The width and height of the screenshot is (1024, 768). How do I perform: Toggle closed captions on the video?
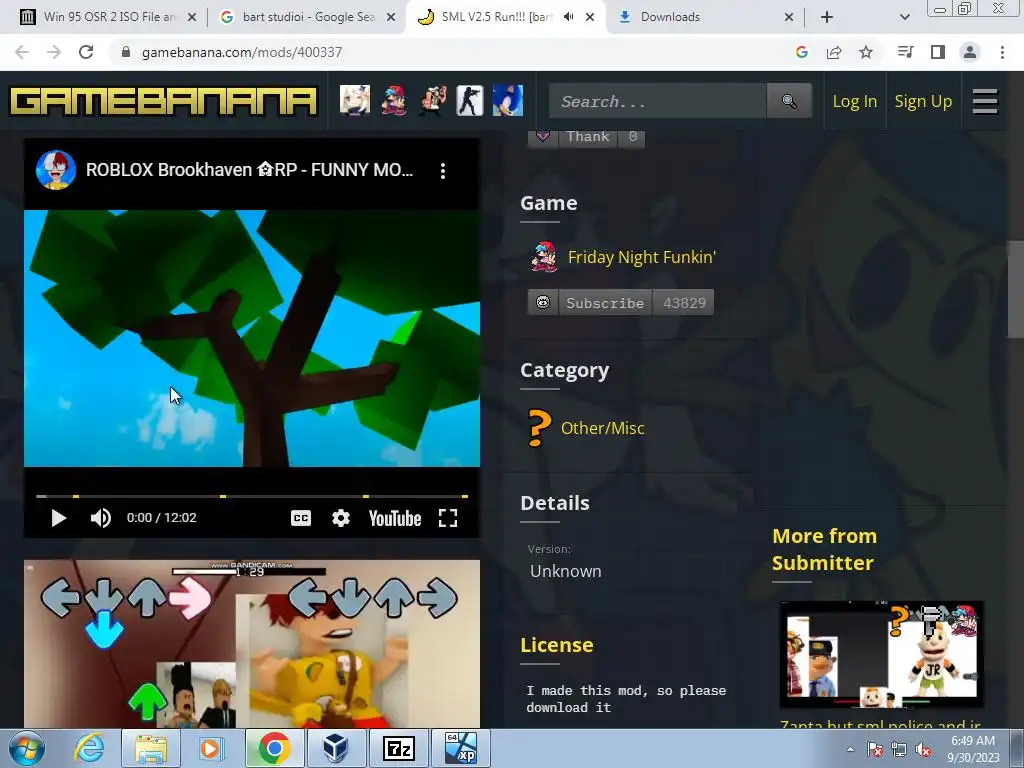300,518
